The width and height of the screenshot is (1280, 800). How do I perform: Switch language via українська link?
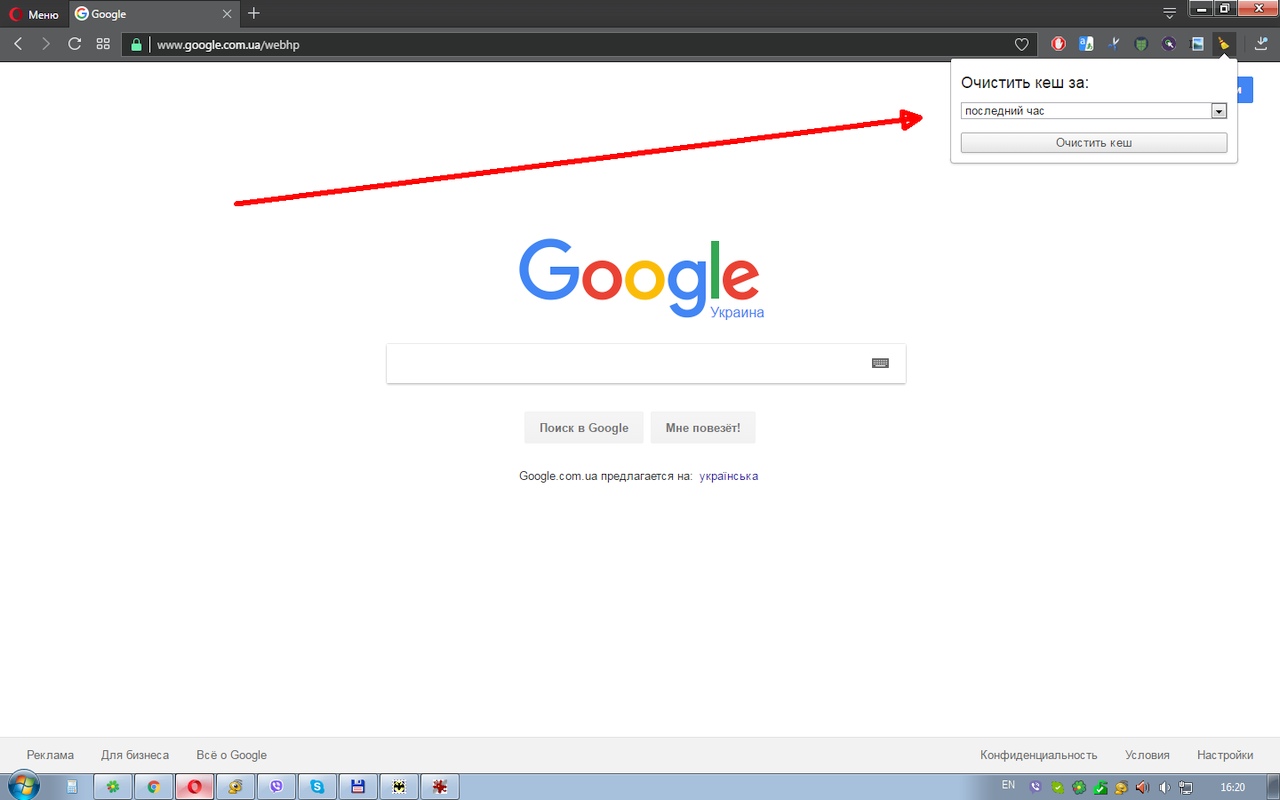coord(729,476)
